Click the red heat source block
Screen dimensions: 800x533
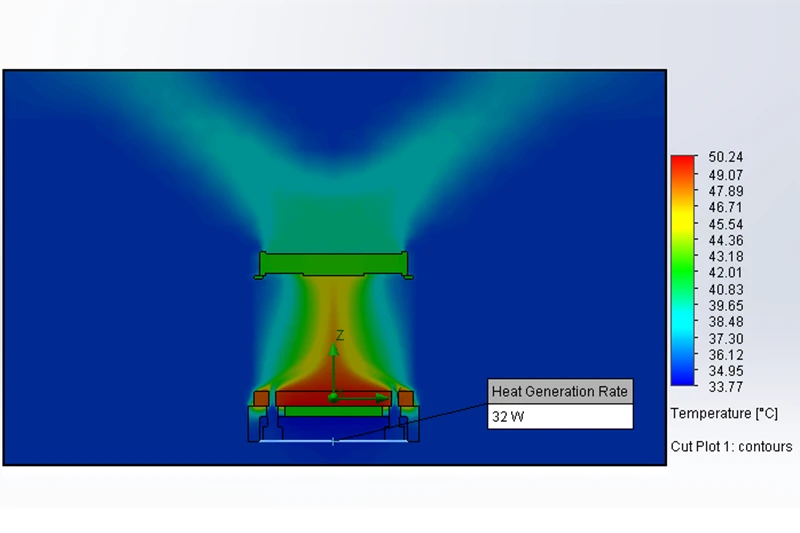334,398
